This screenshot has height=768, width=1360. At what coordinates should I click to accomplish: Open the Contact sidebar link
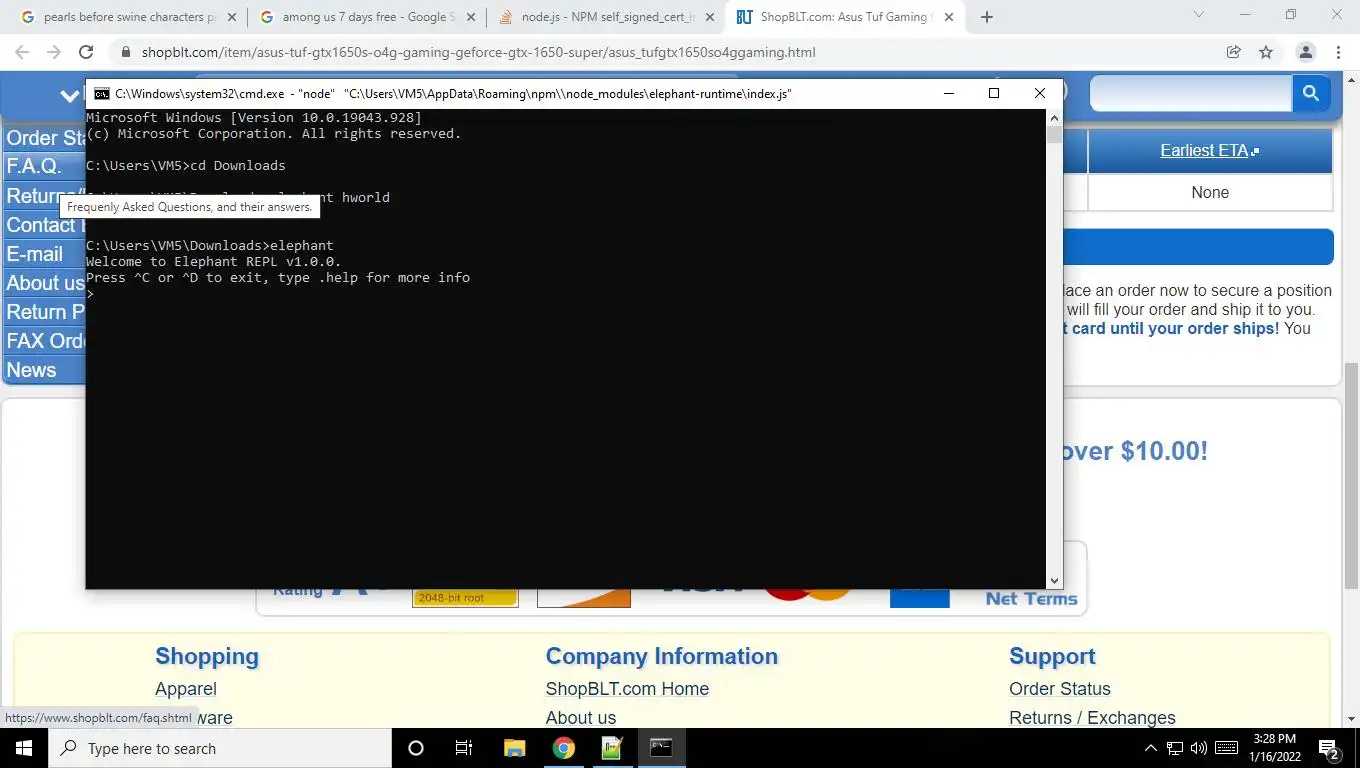coord(45,225)
